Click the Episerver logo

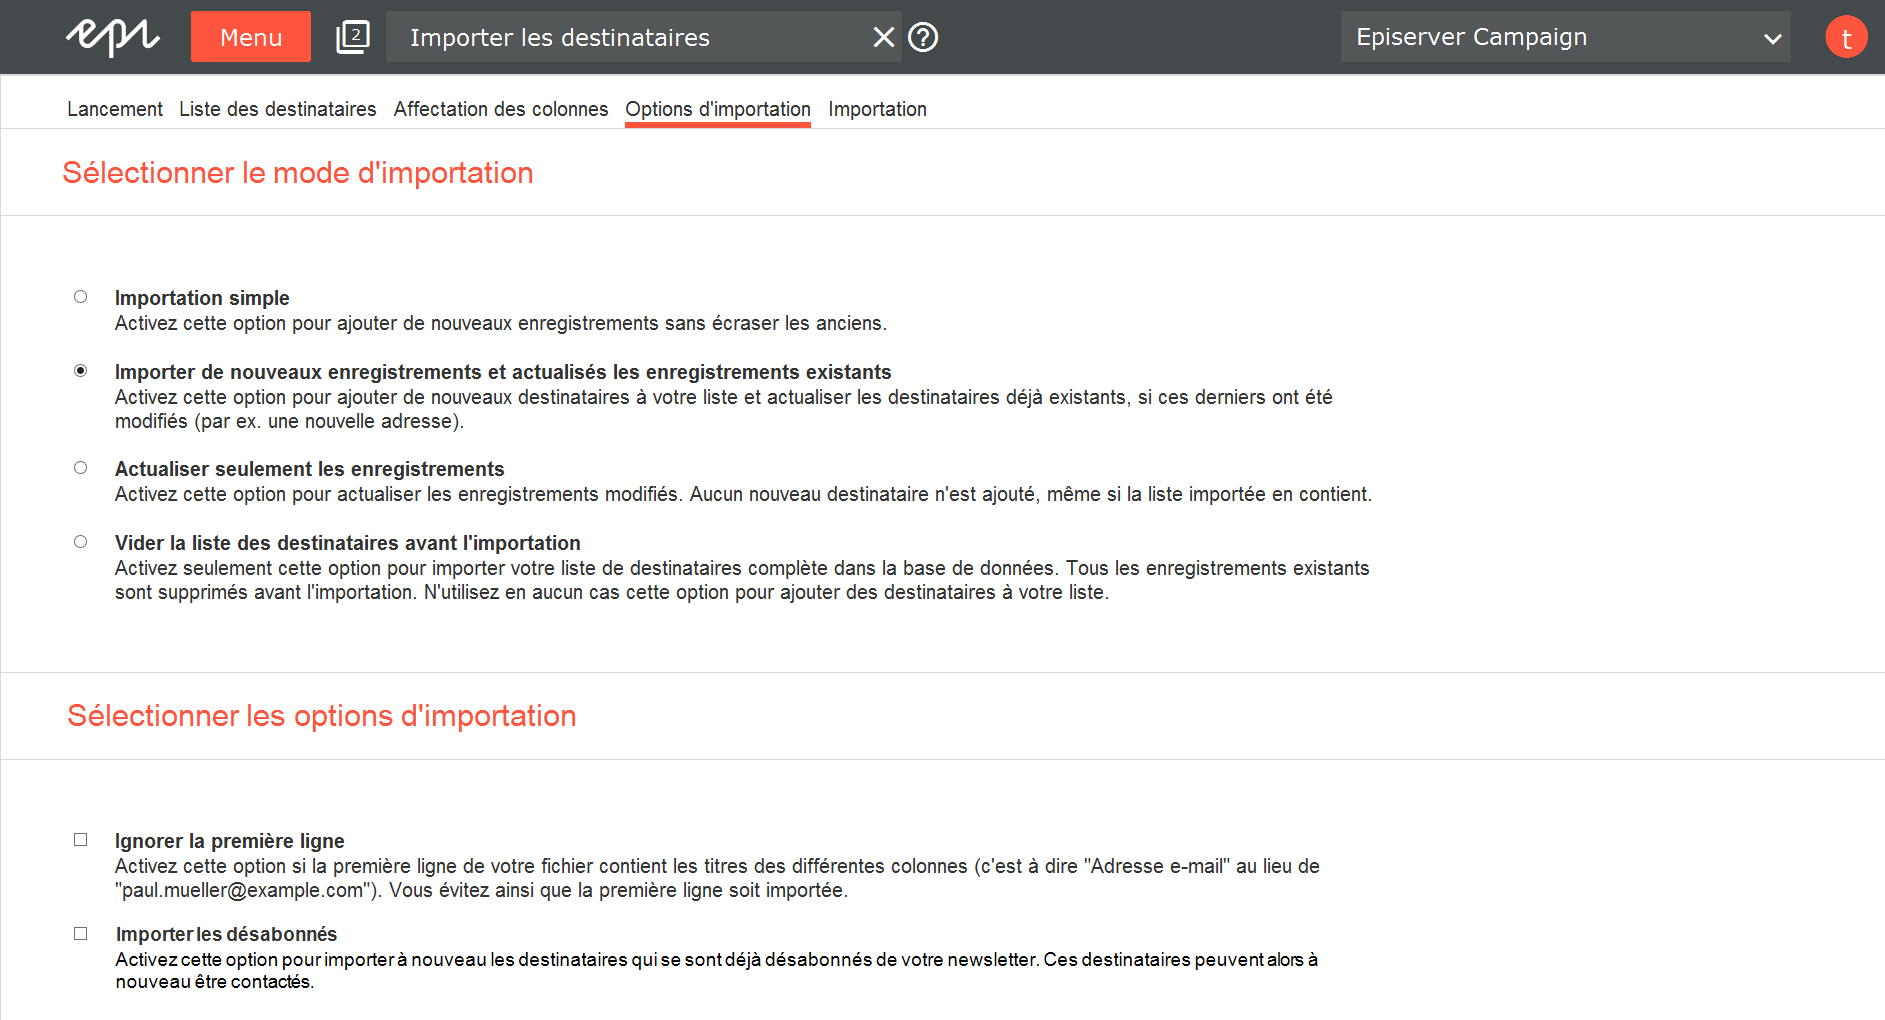tap(113, 37)
